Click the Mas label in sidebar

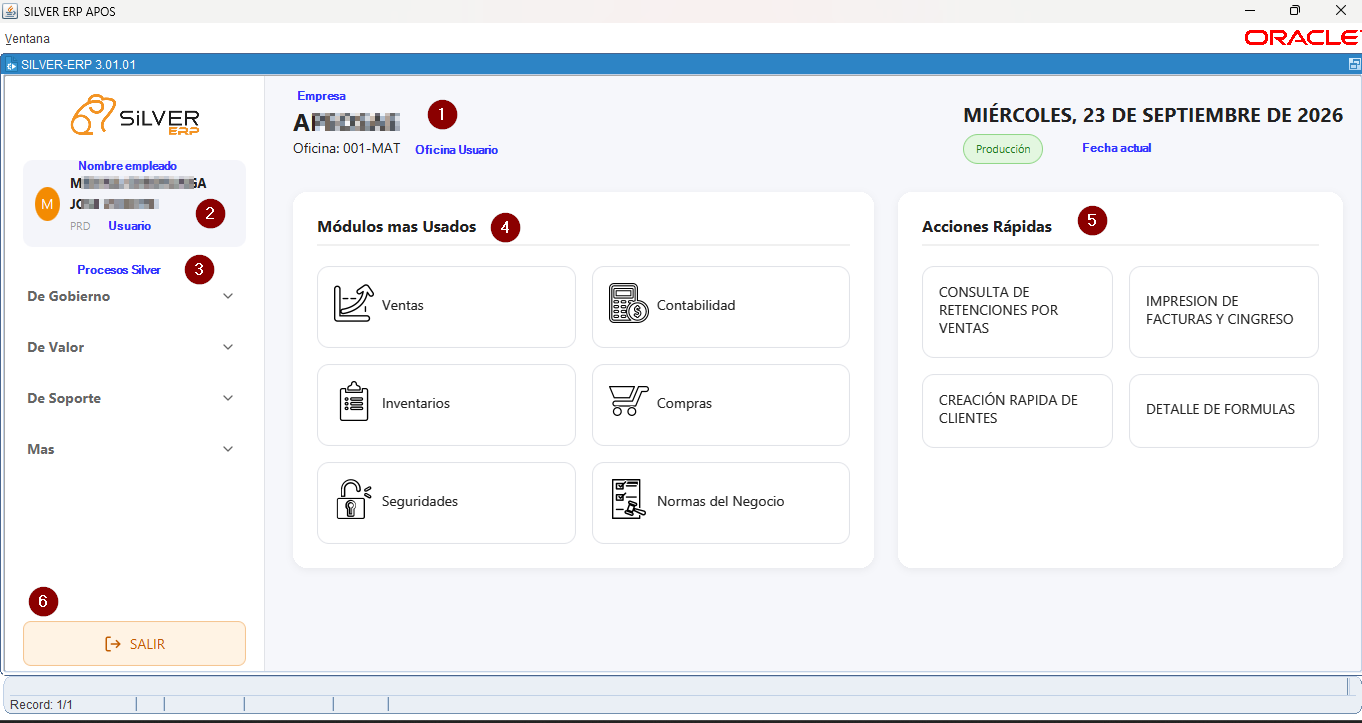click(x=41, y=449)
